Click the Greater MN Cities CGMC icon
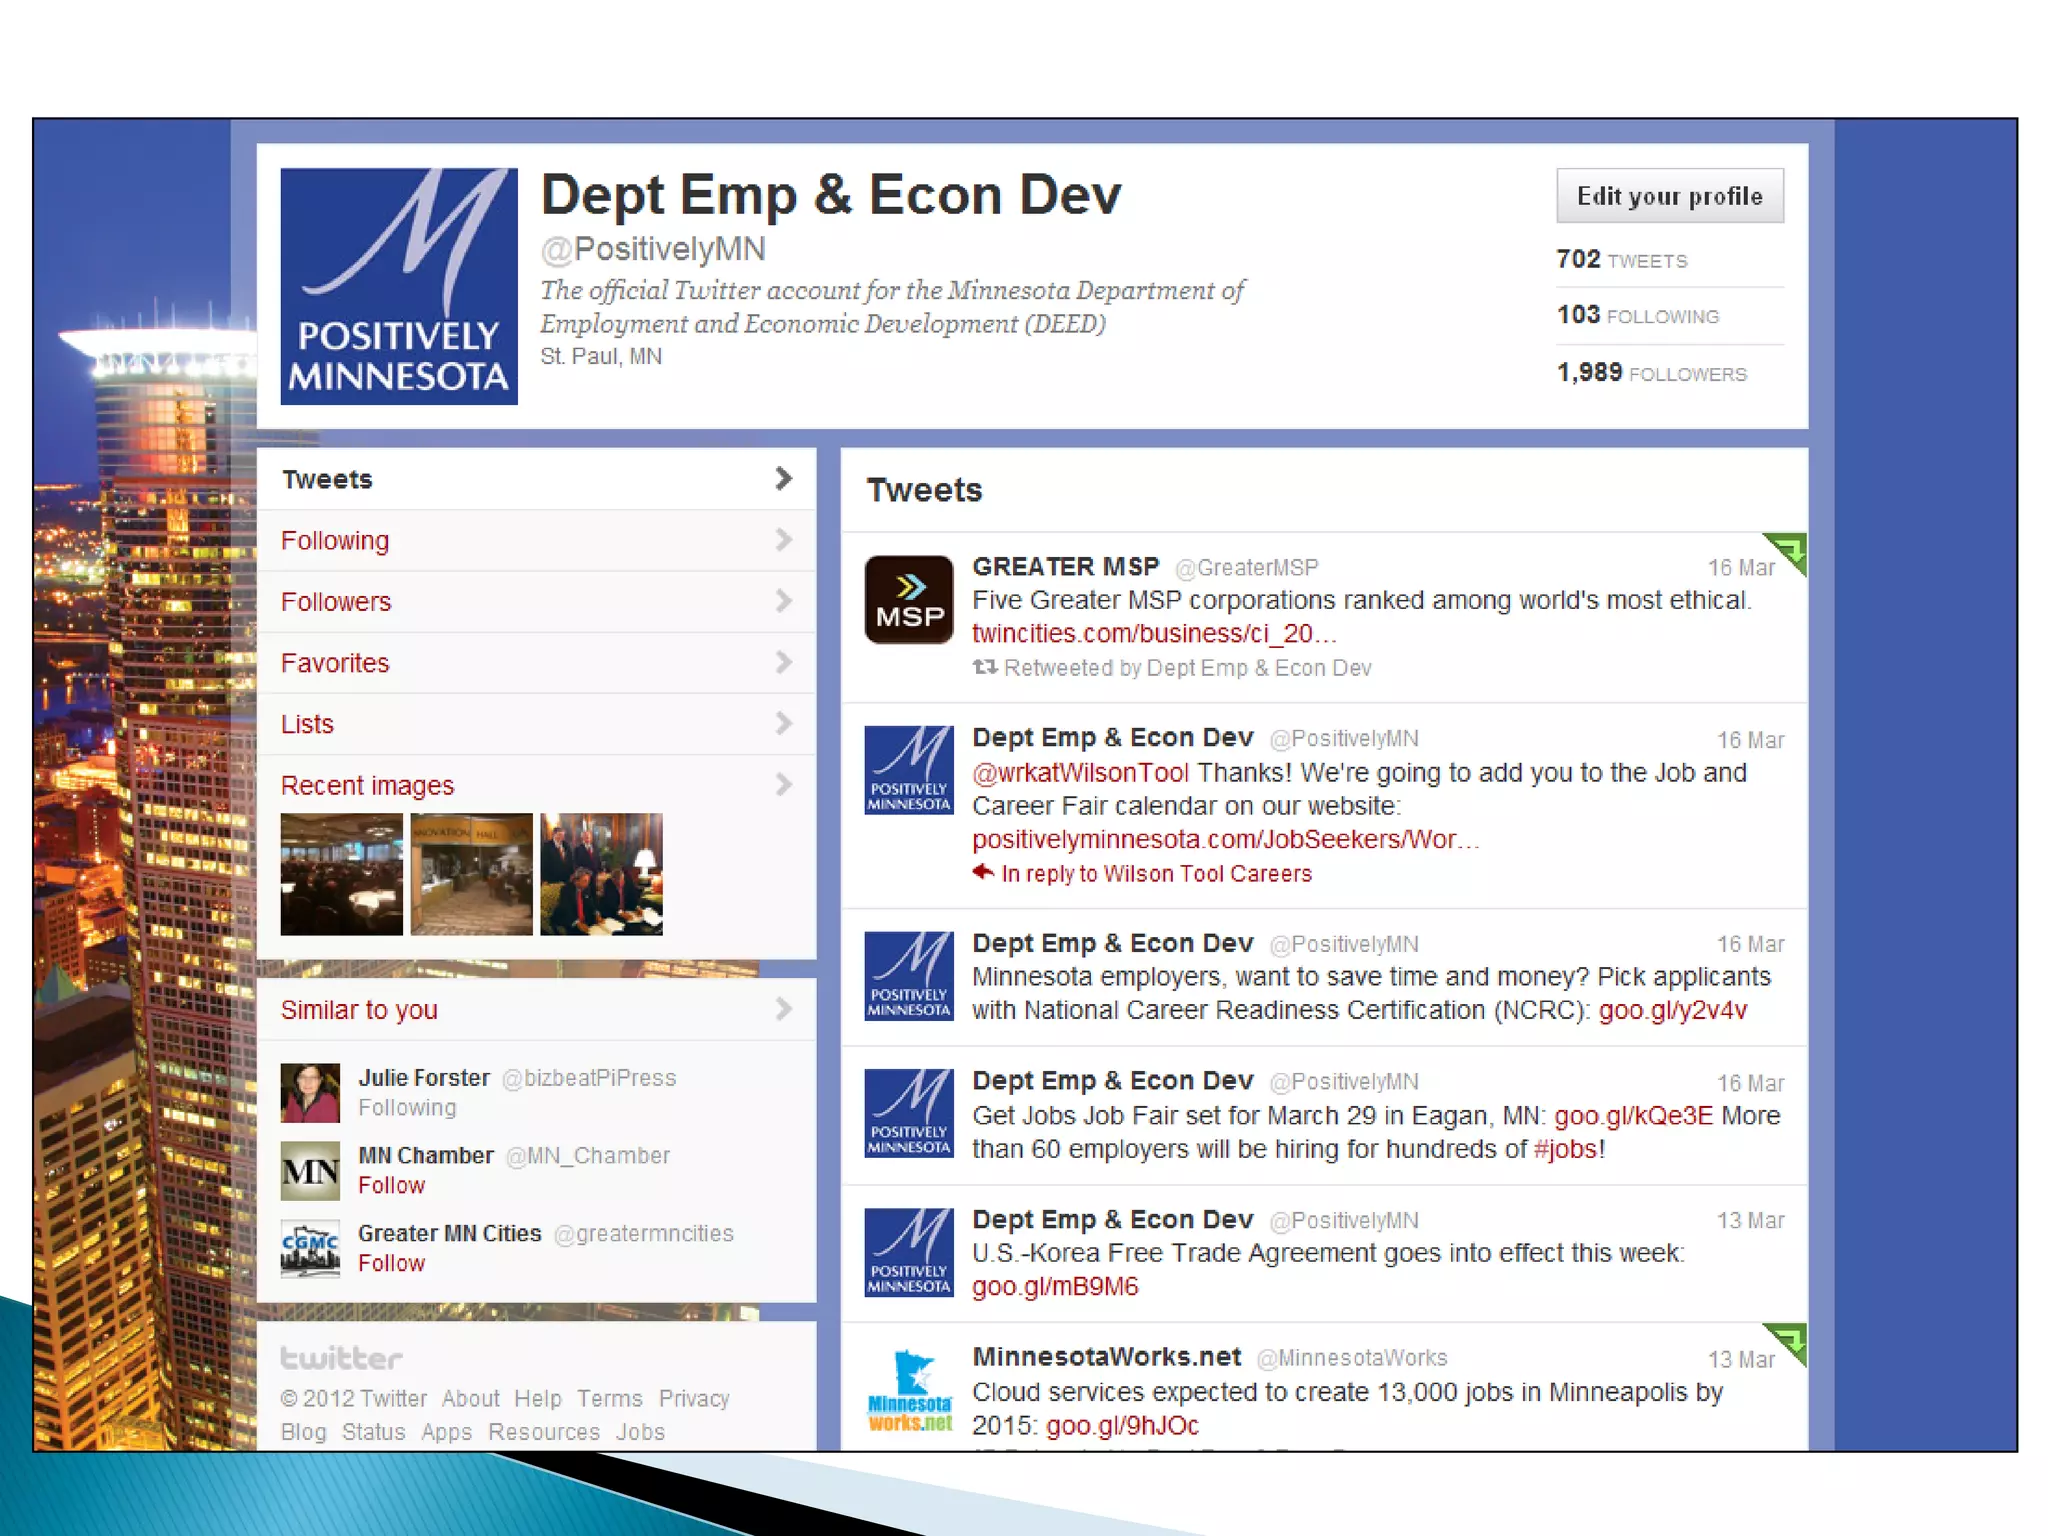 click(x=310, y=1248)
